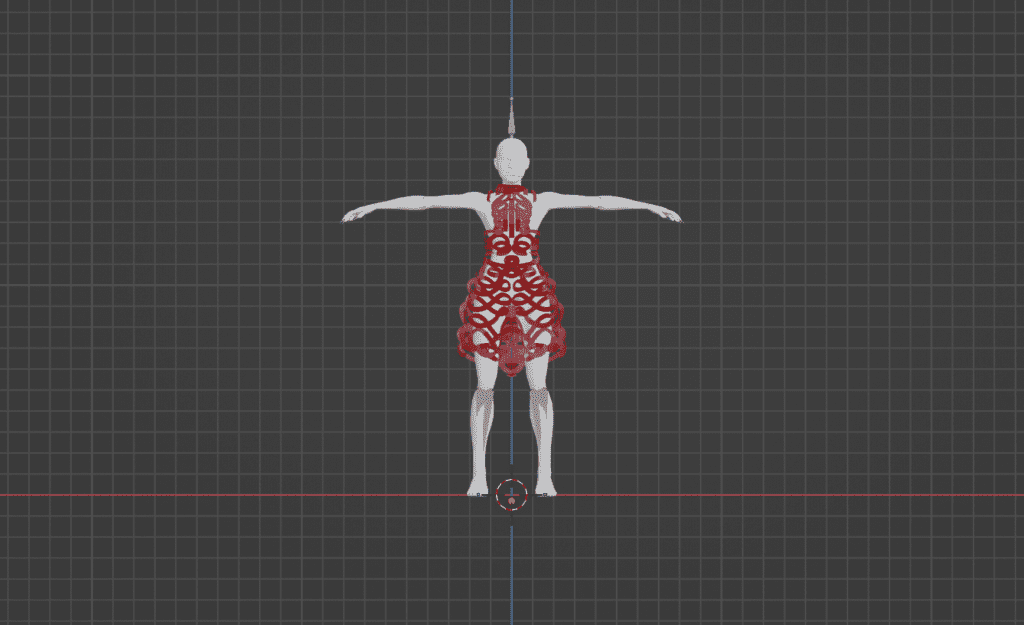Screen dimensions: 1024x625
Task: Click the blue Z axis line above the model
Action: (x=512, y=50)
